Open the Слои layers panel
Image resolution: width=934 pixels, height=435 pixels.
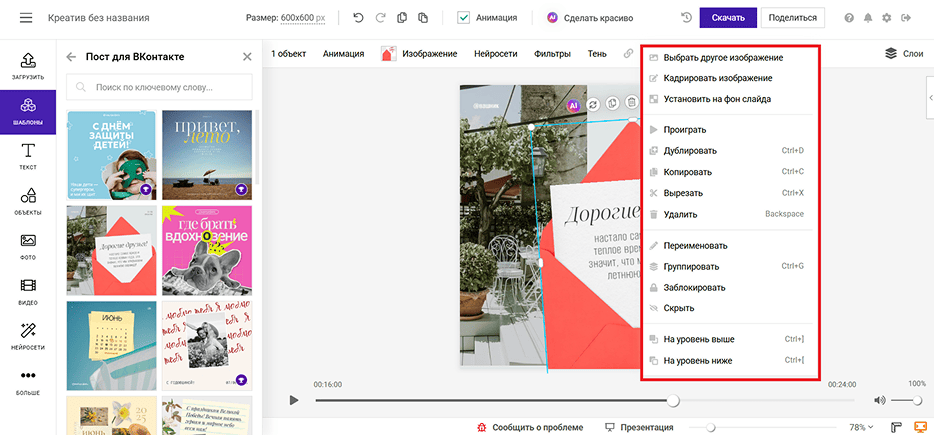[x=904, y=54]
